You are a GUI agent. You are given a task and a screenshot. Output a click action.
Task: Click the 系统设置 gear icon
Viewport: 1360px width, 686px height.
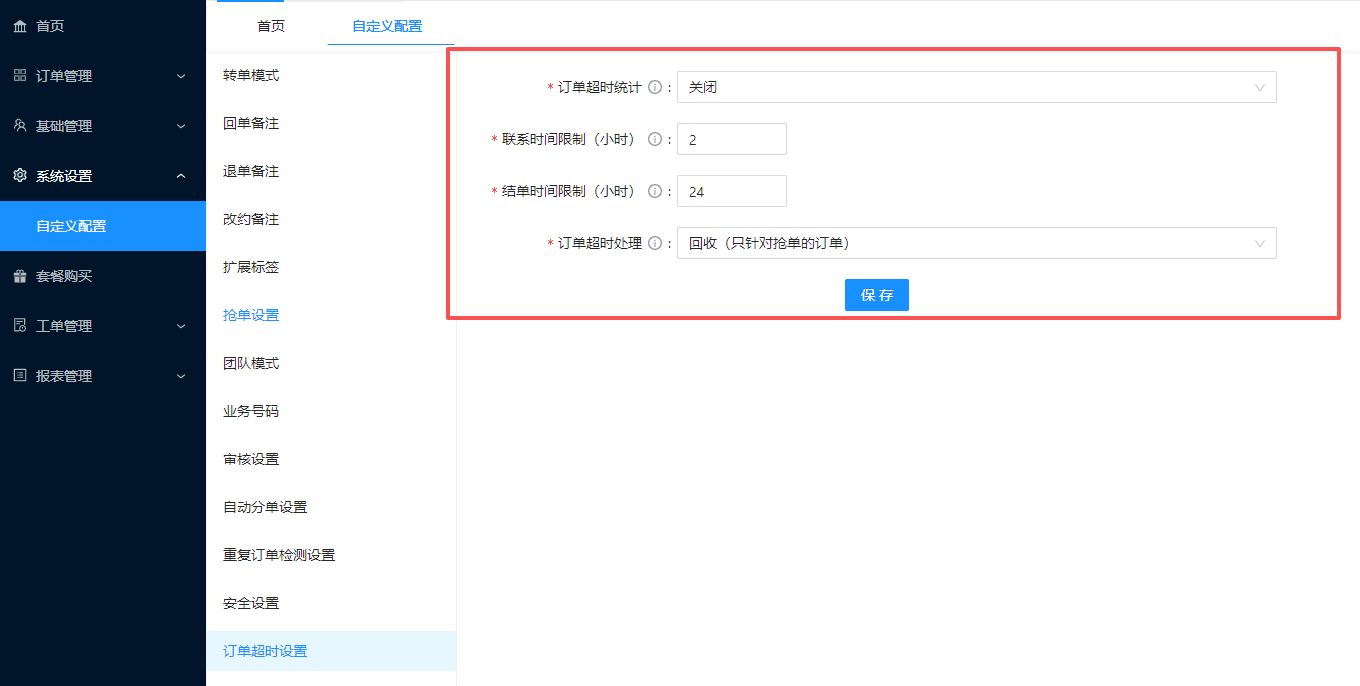coord(20,176)
